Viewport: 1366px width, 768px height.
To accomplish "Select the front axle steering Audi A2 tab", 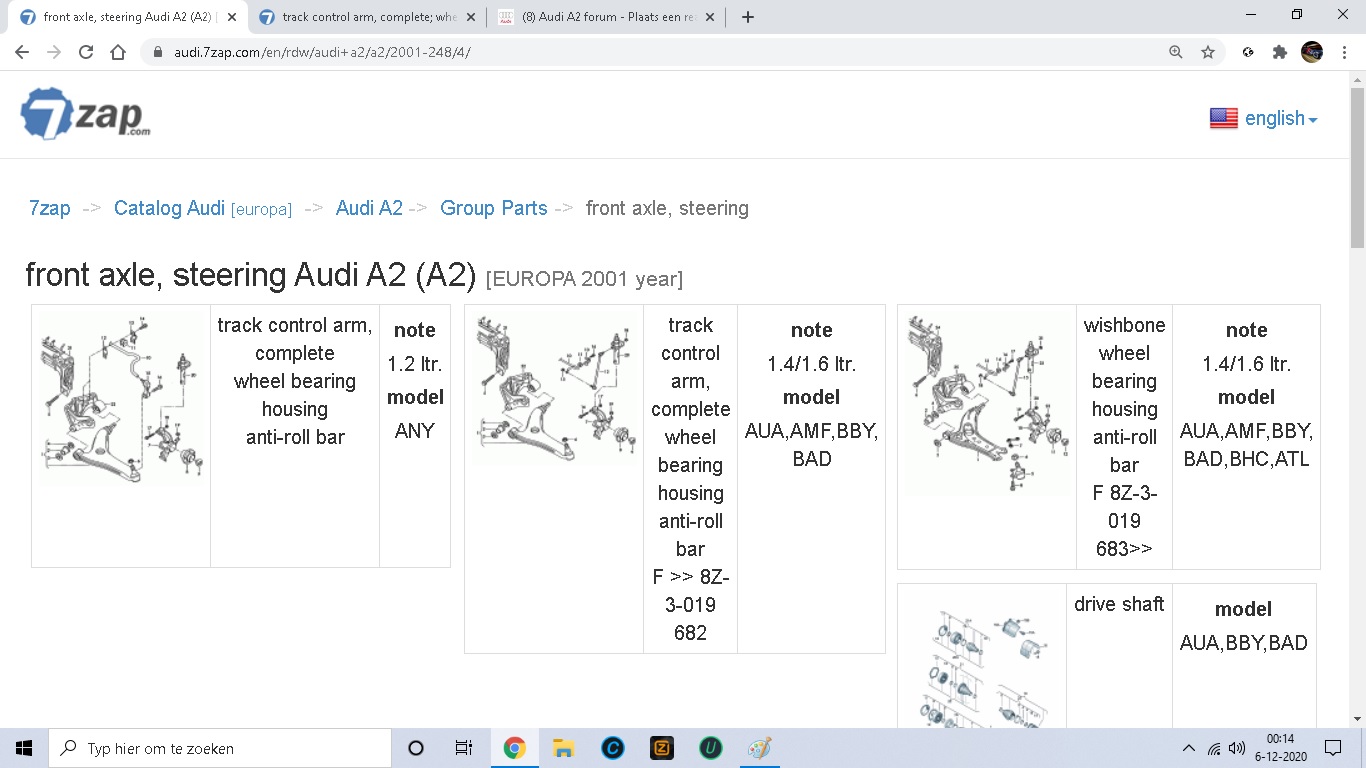I will (129, 17).
